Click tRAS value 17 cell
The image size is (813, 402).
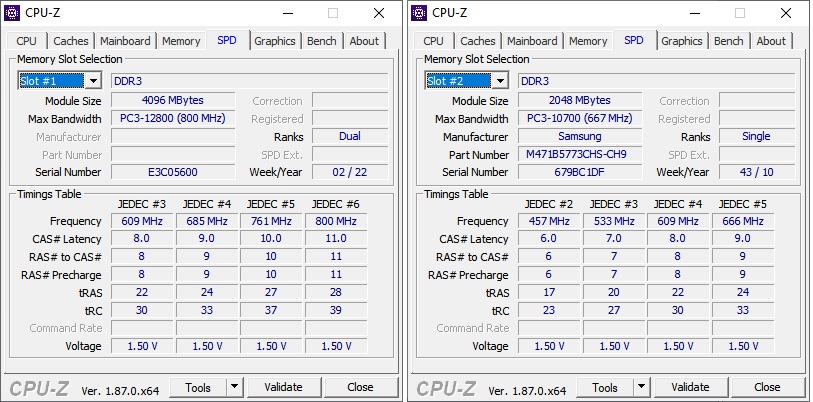click(549, 293)
